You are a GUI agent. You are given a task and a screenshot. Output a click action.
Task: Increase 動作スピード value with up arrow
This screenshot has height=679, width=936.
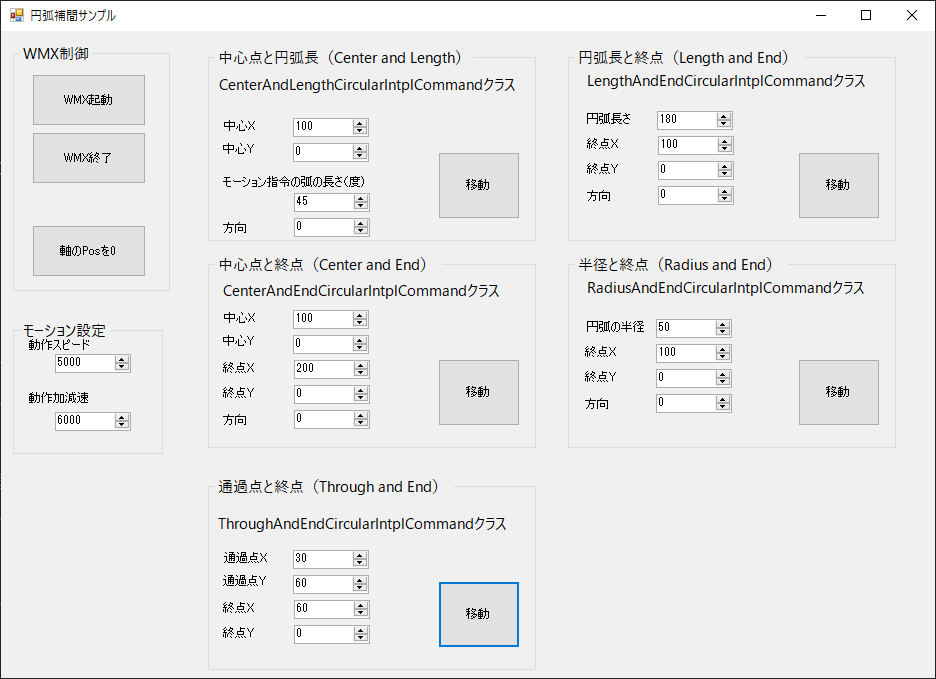click(x=122, y=358)
